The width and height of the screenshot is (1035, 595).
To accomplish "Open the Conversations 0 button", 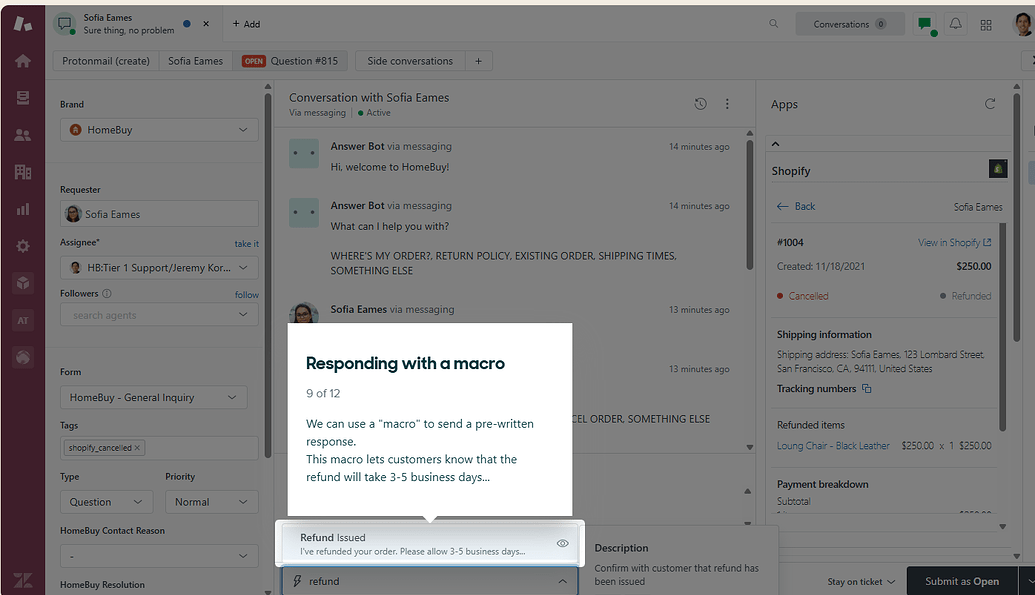I will point(850,24).
